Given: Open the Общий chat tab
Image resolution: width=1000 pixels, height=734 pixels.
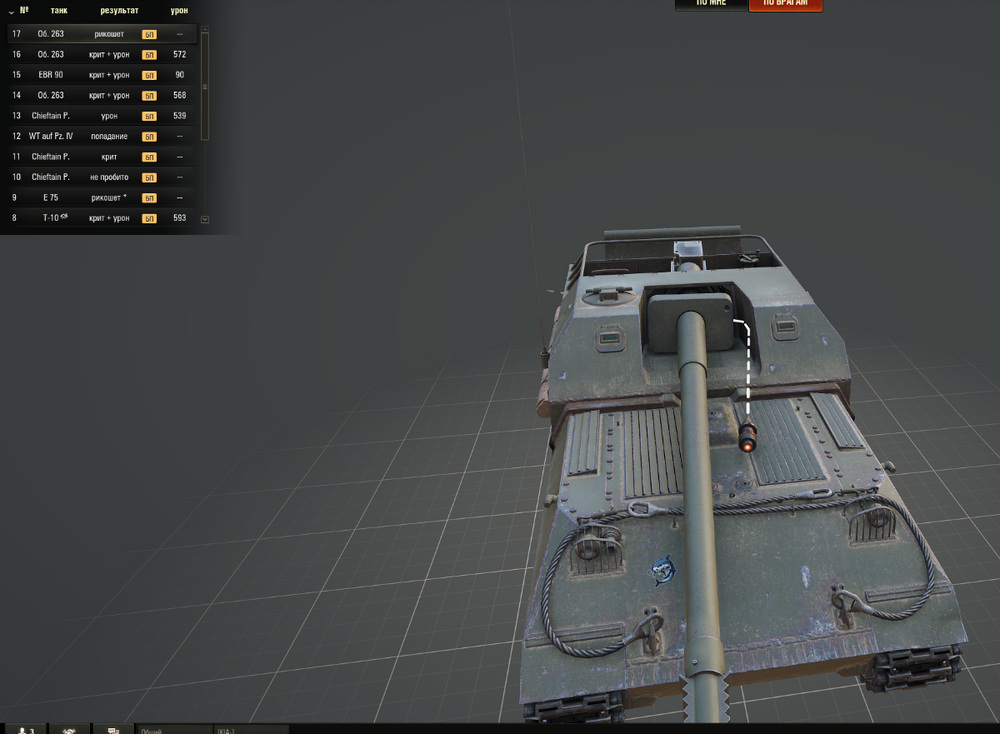Looking at the screenshot, I should pyautogui.click(x=175, y=730).
